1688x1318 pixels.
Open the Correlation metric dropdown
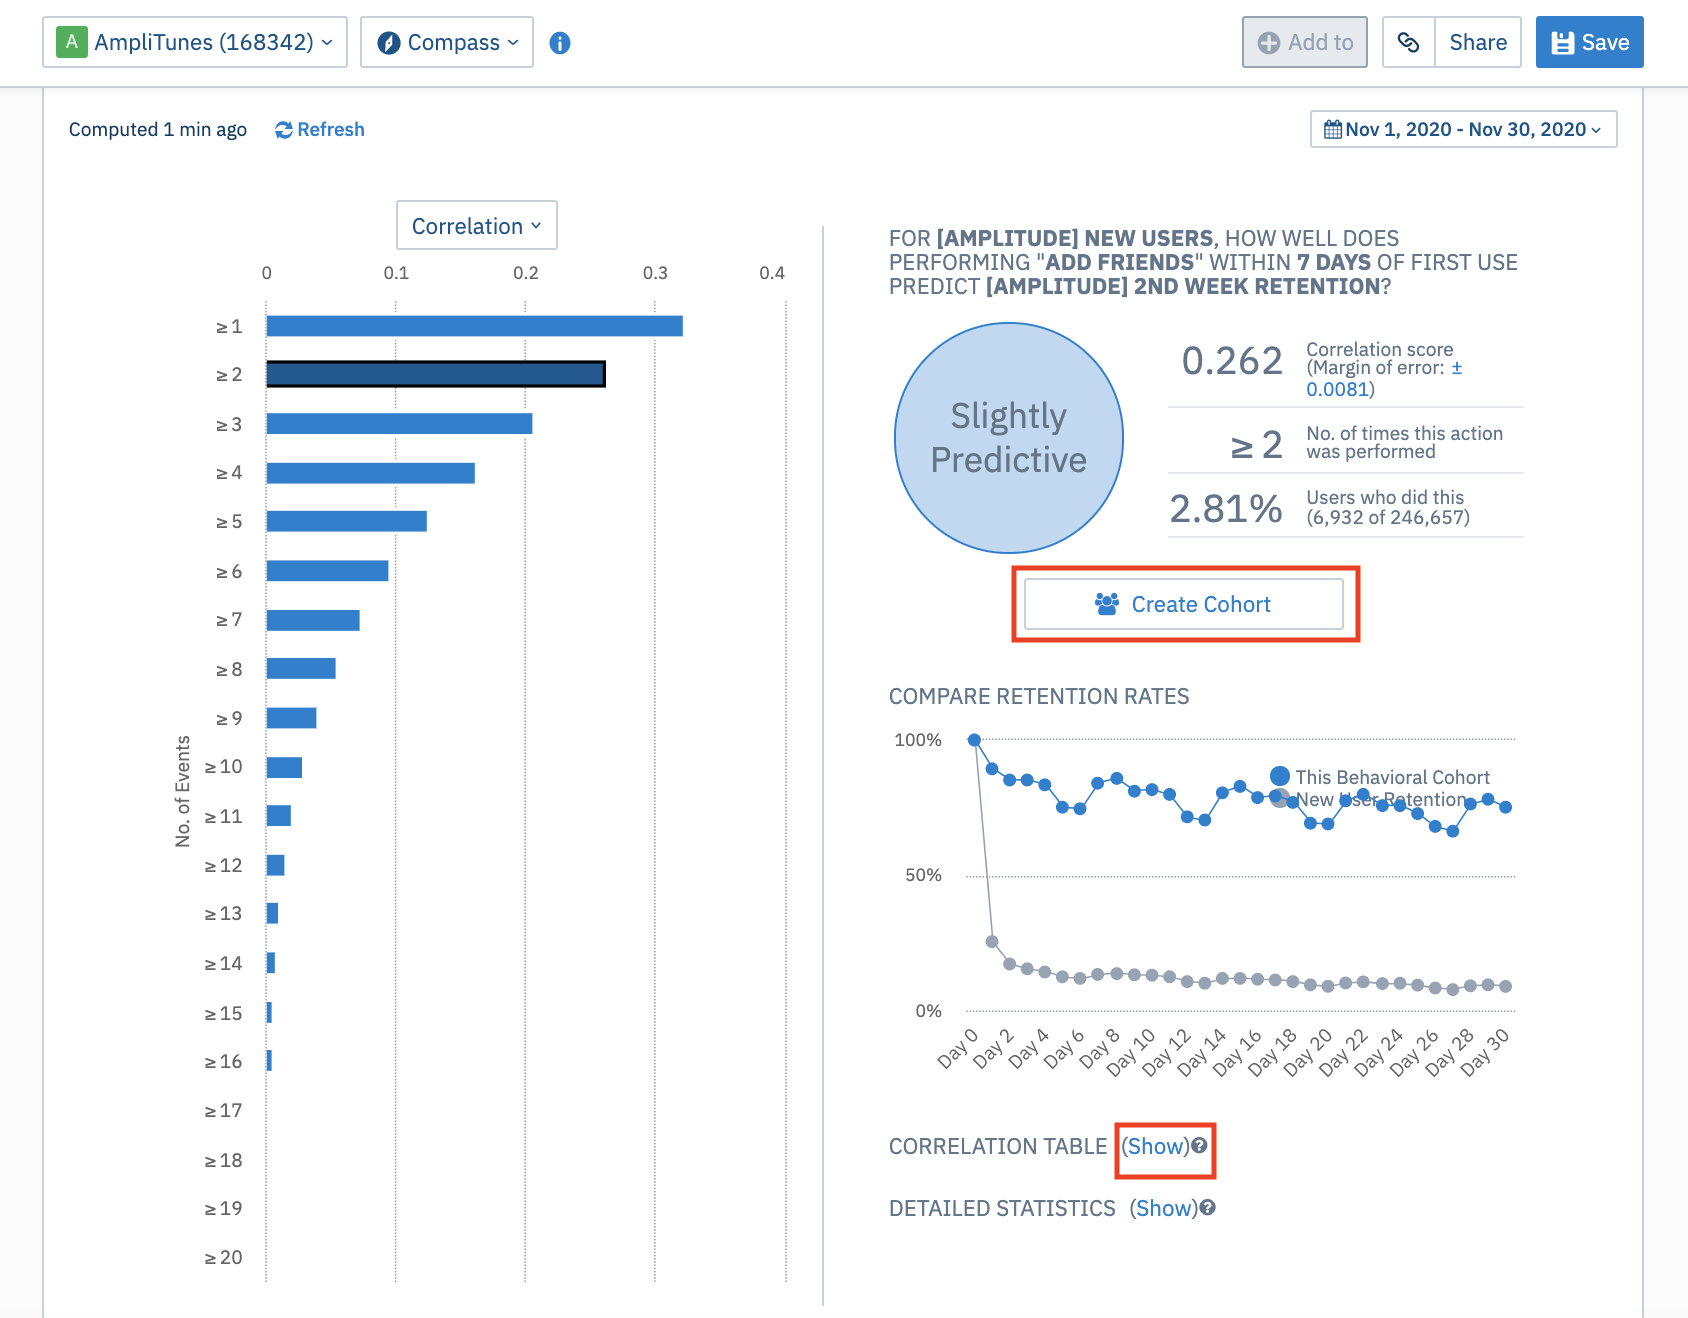coord(477,226)
